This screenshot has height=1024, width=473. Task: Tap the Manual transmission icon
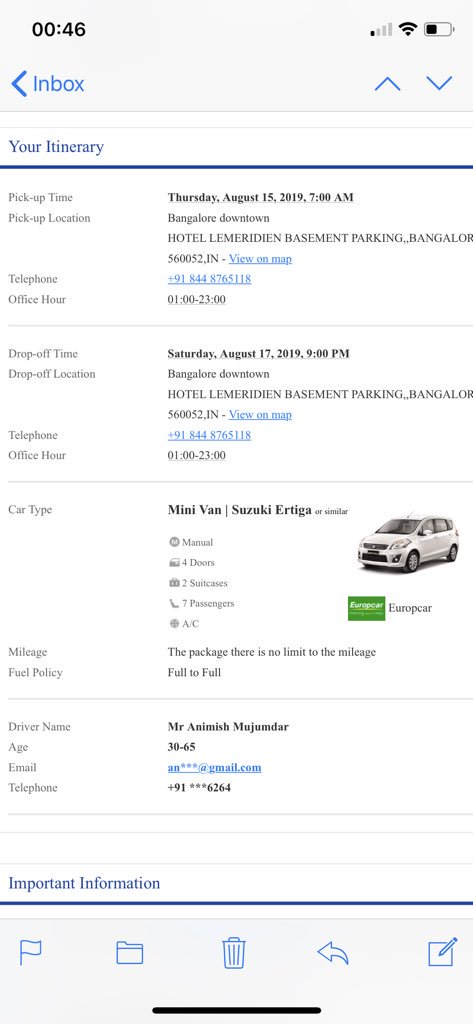174,542
